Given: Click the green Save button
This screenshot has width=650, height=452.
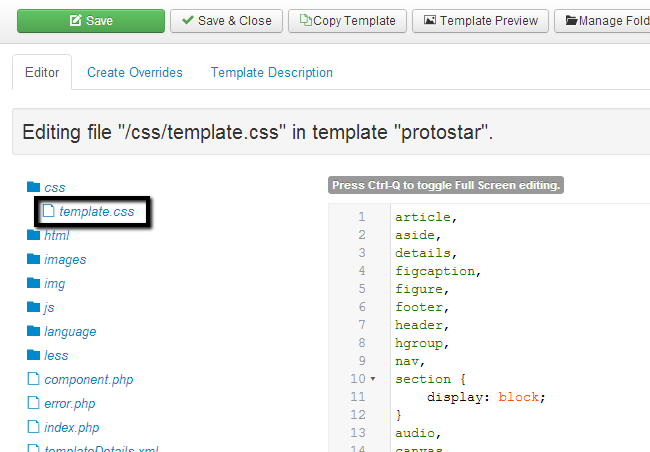Looking at the screenshot, I should [91, 20].
